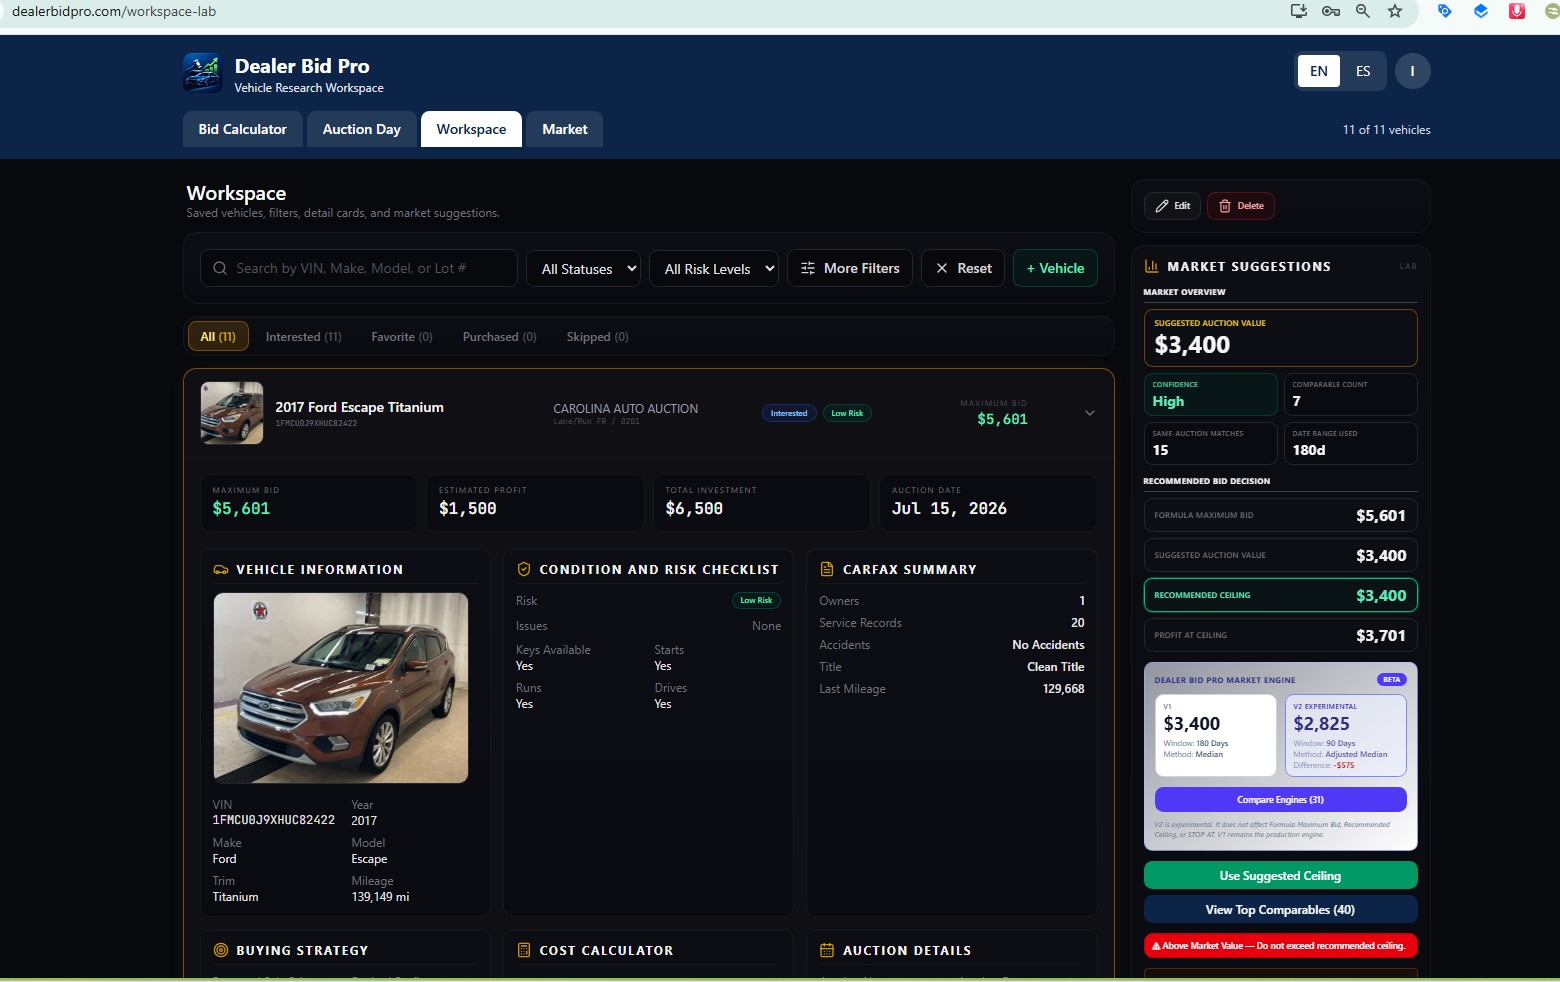Open More Filters panel
The width and height of the screenshot is (1560, 982).
tap(850, 268)
